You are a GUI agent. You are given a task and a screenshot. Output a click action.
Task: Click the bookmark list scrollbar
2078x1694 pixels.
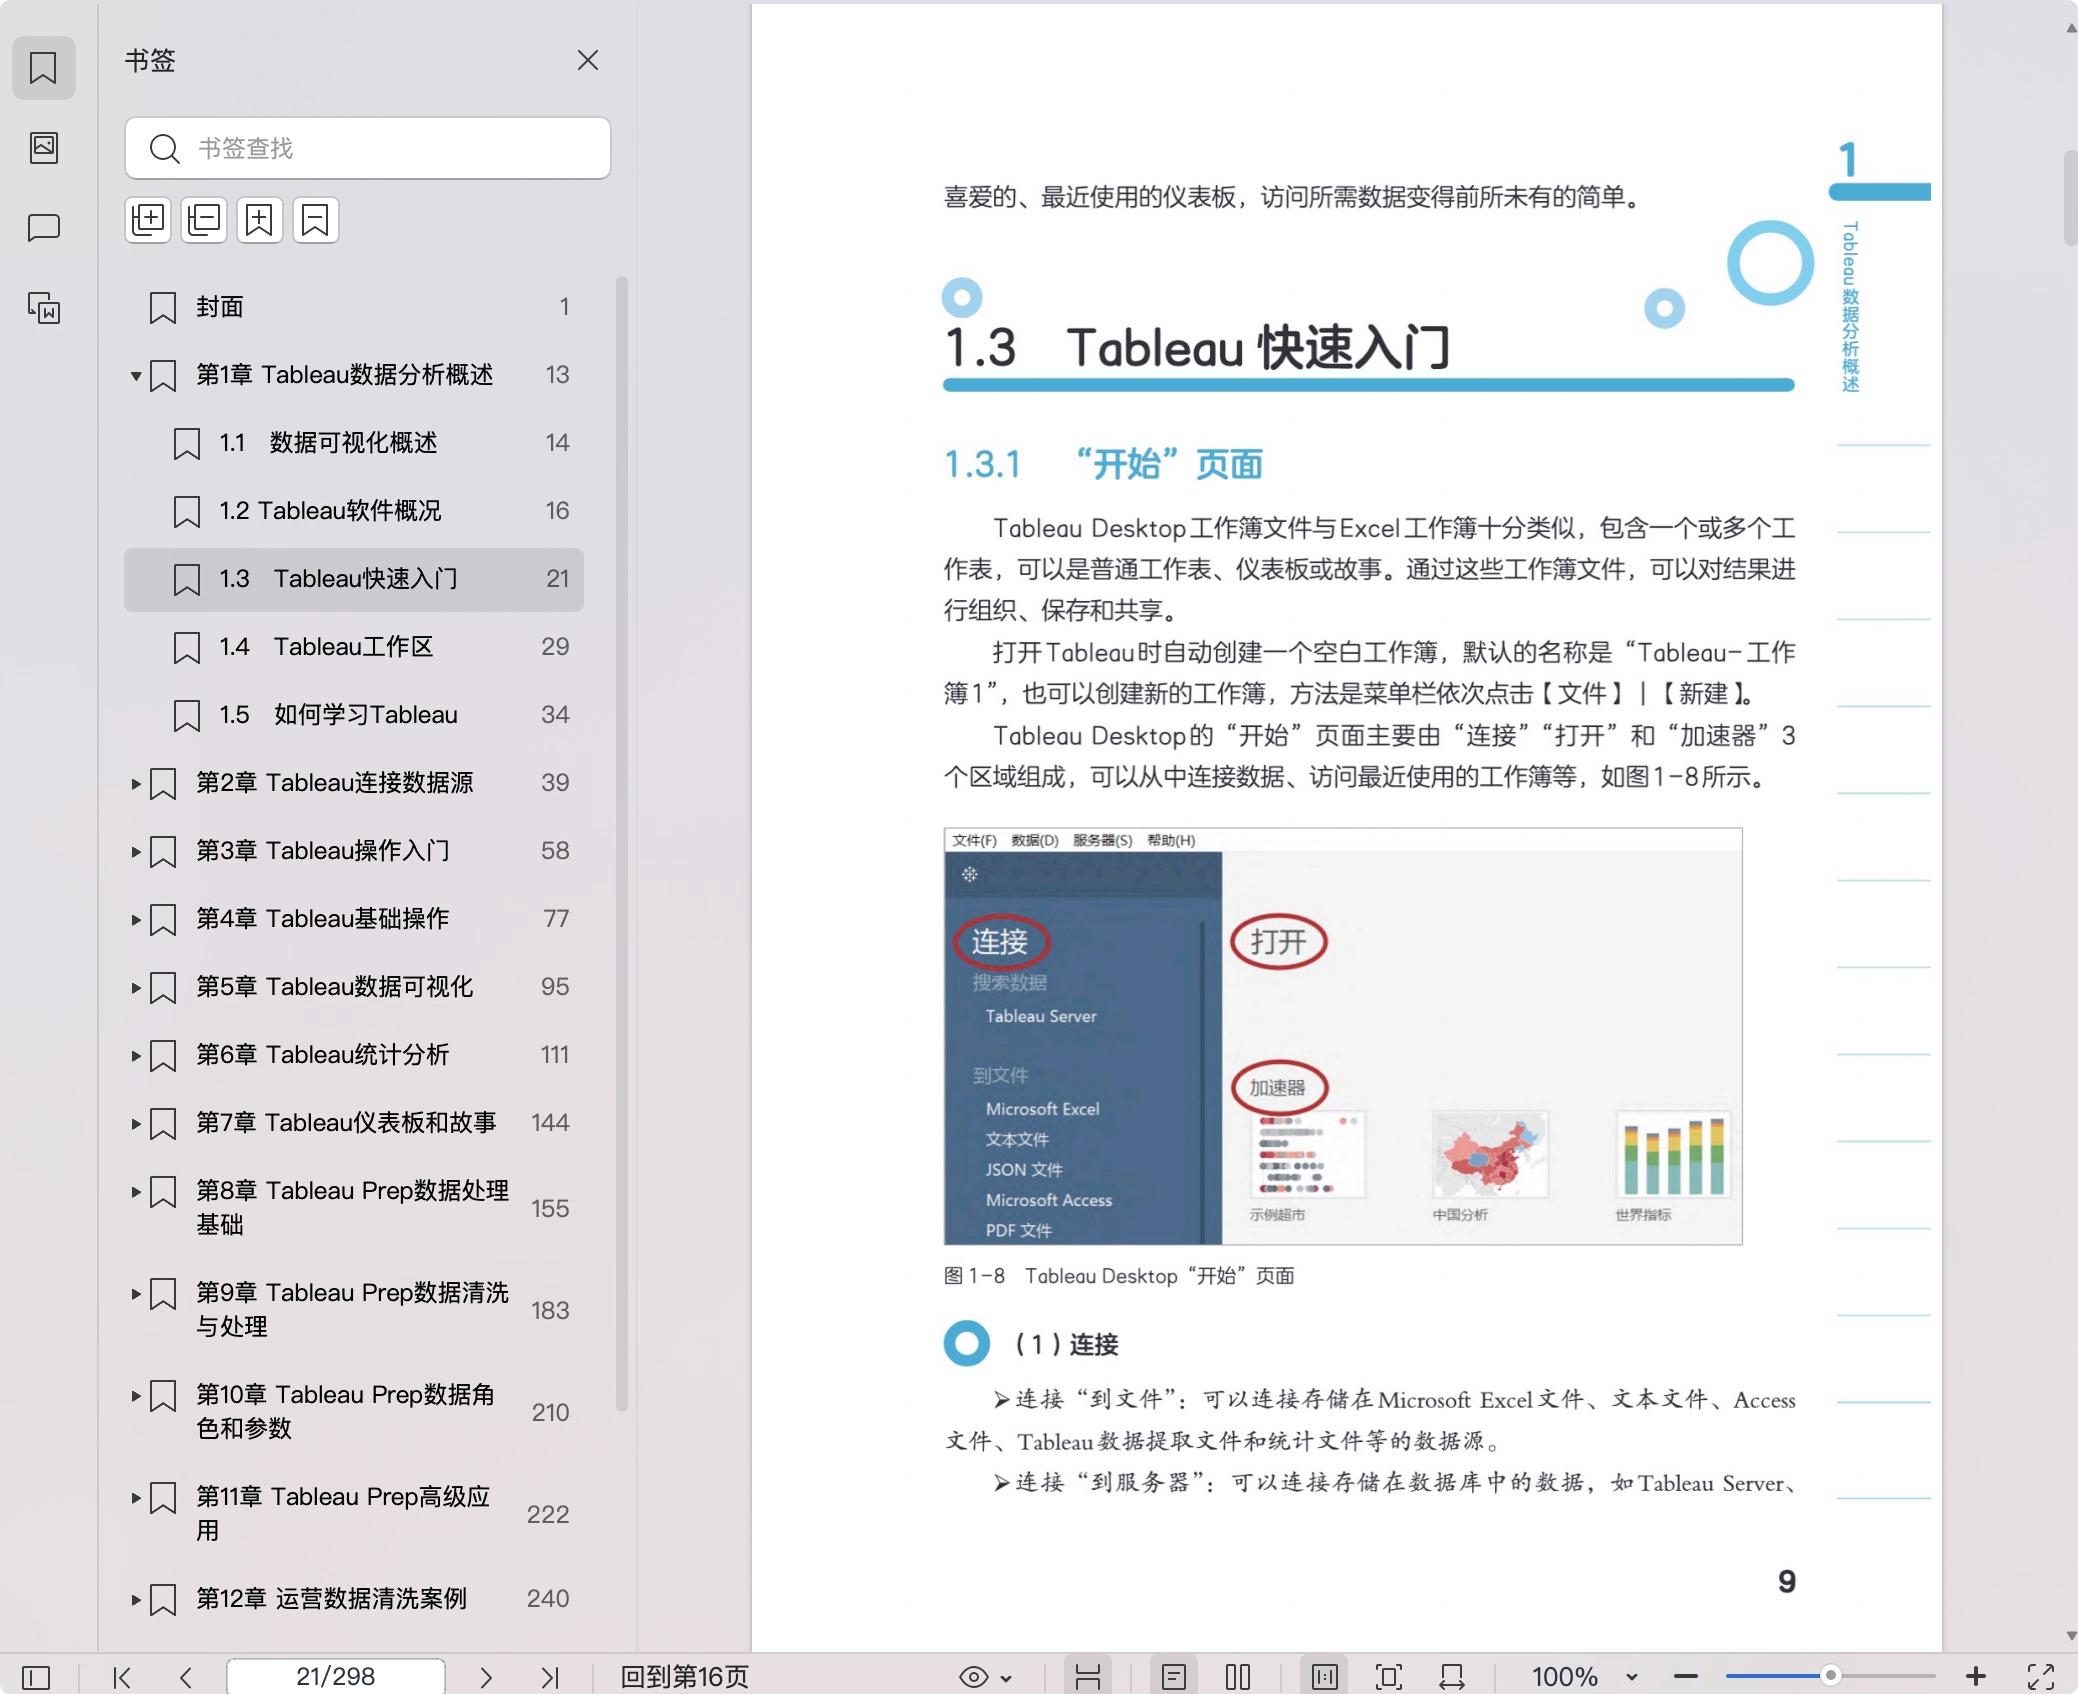621,845
